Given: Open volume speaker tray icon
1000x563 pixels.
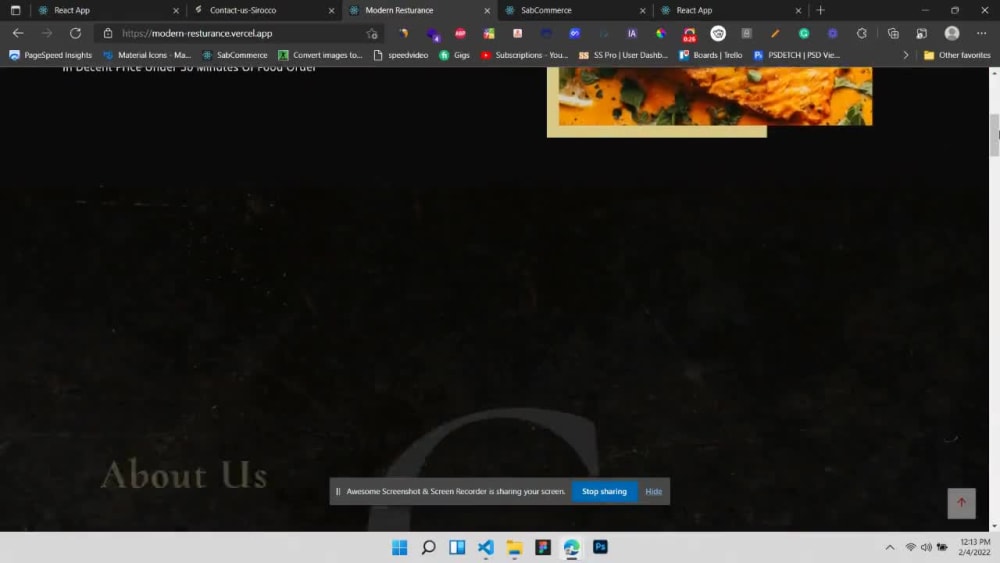Looking at the screenshot, I should click(926, 547).
